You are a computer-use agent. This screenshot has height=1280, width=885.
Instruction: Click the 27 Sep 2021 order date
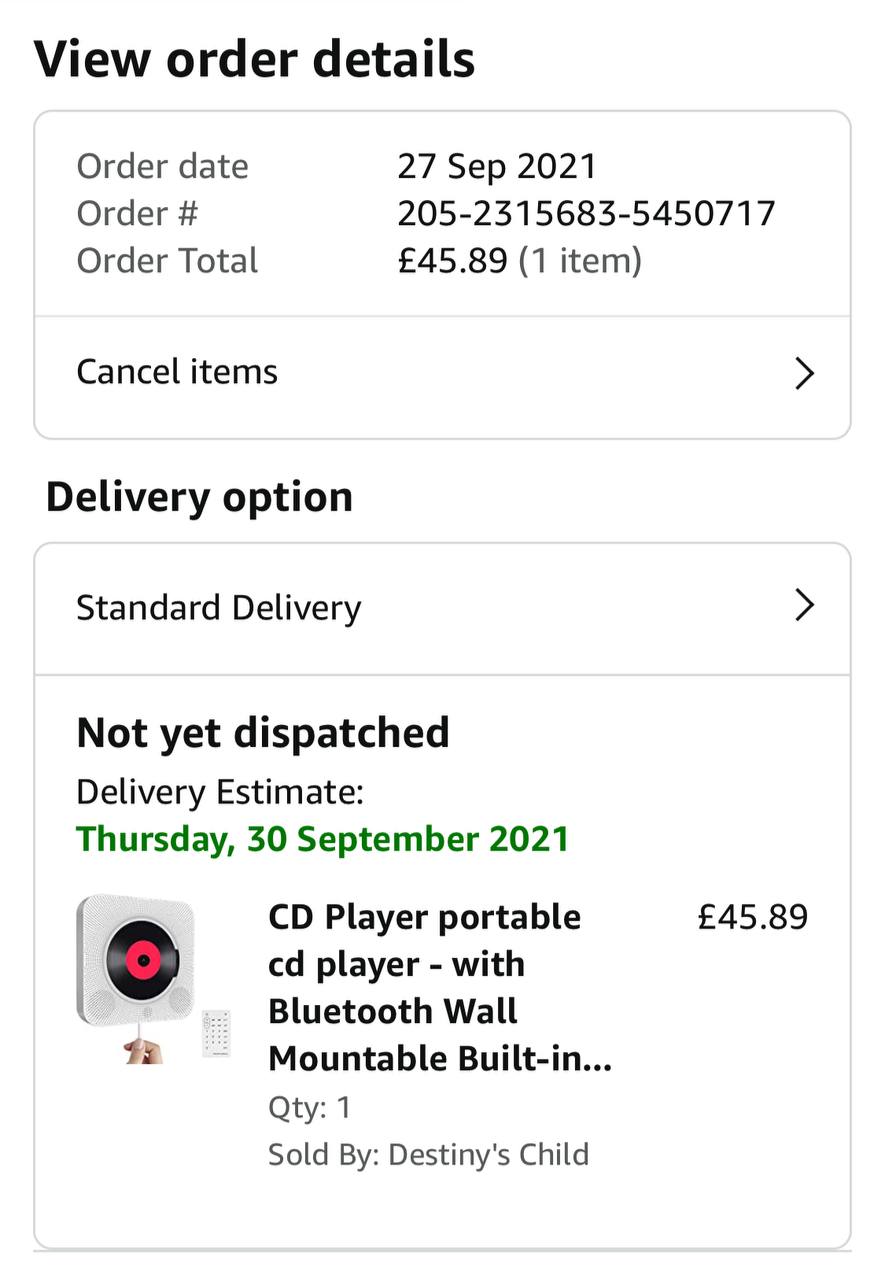[x=497, y=166]
